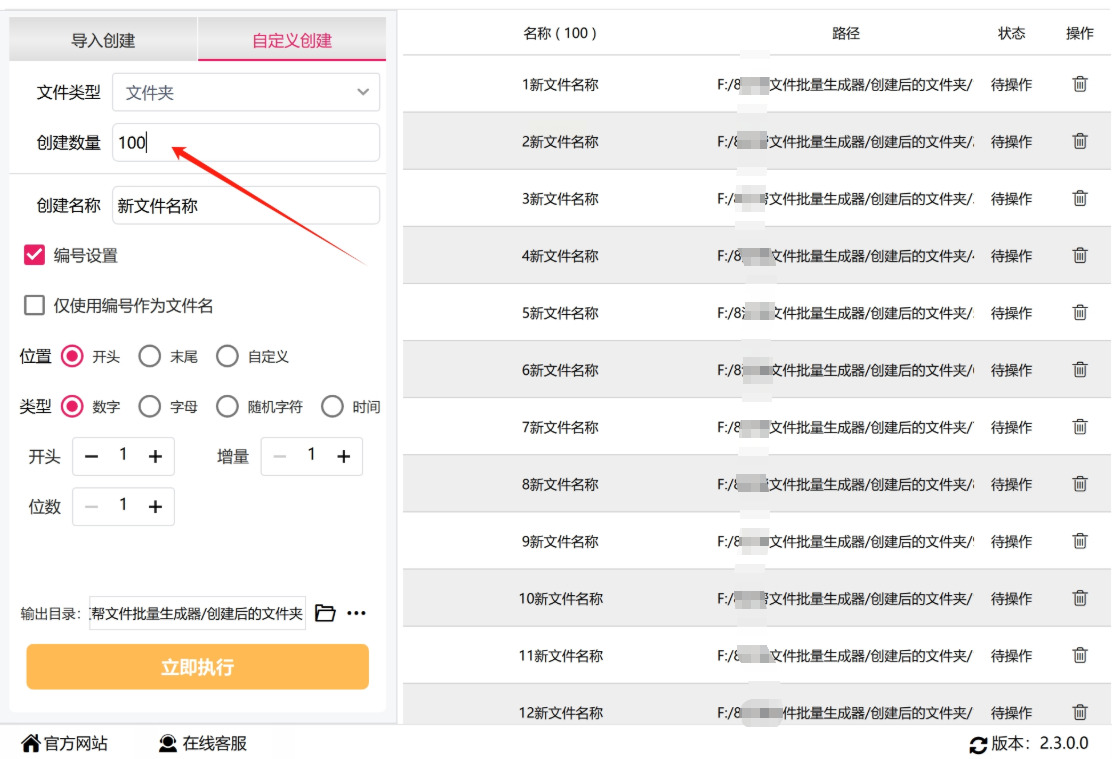
Task: Increase the 开头 start number
Action: (155, 456)
